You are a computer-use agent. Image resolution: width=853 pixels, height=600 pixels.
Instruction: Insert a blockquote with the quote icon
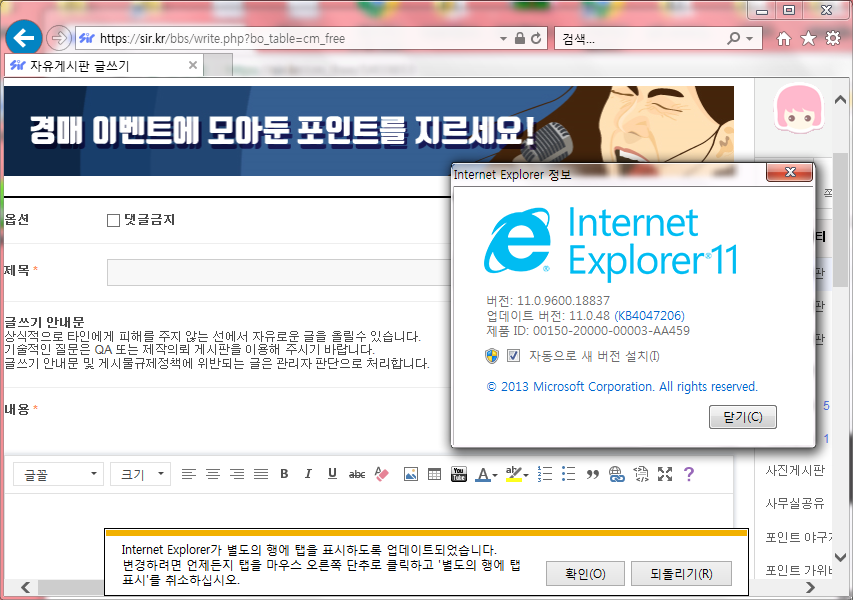click(592, 475)
